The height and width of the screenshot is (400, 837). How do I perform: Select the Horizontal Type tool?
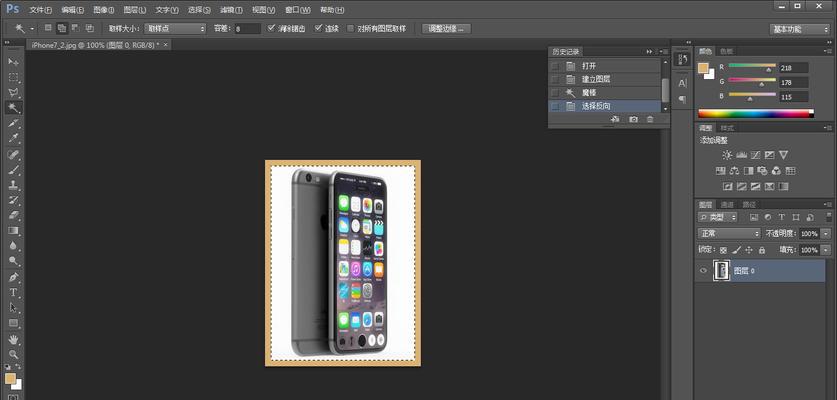[x=13, y=293]
